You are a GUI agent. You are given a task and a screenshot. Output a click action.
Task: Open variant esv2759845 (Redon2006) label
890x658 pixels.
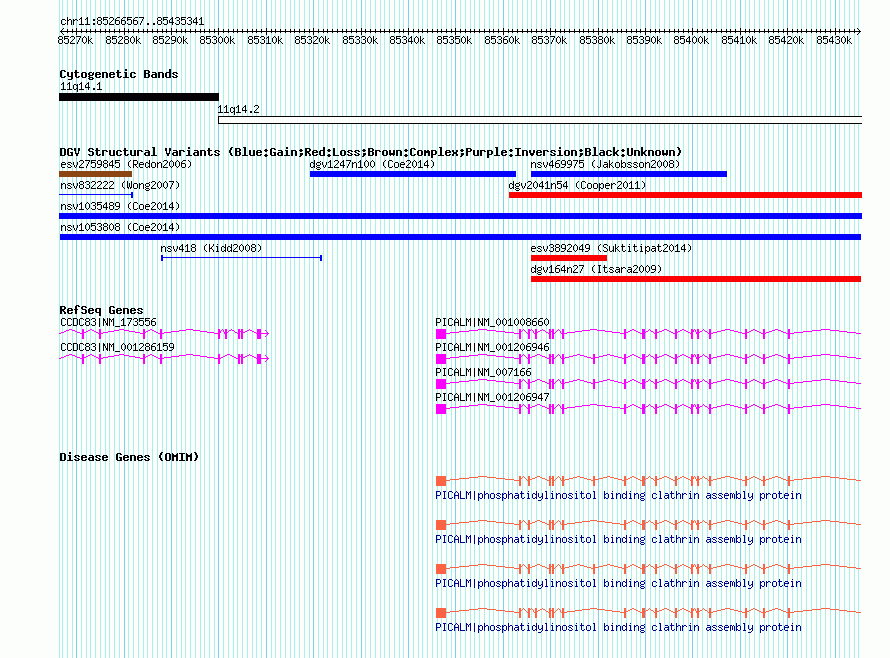[126, 164]
